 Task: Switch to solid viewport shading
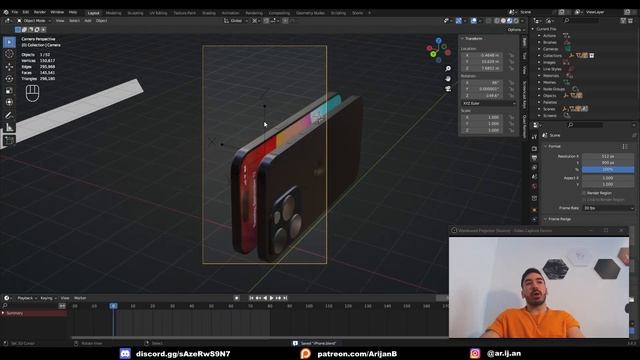(x=503, y=20)
